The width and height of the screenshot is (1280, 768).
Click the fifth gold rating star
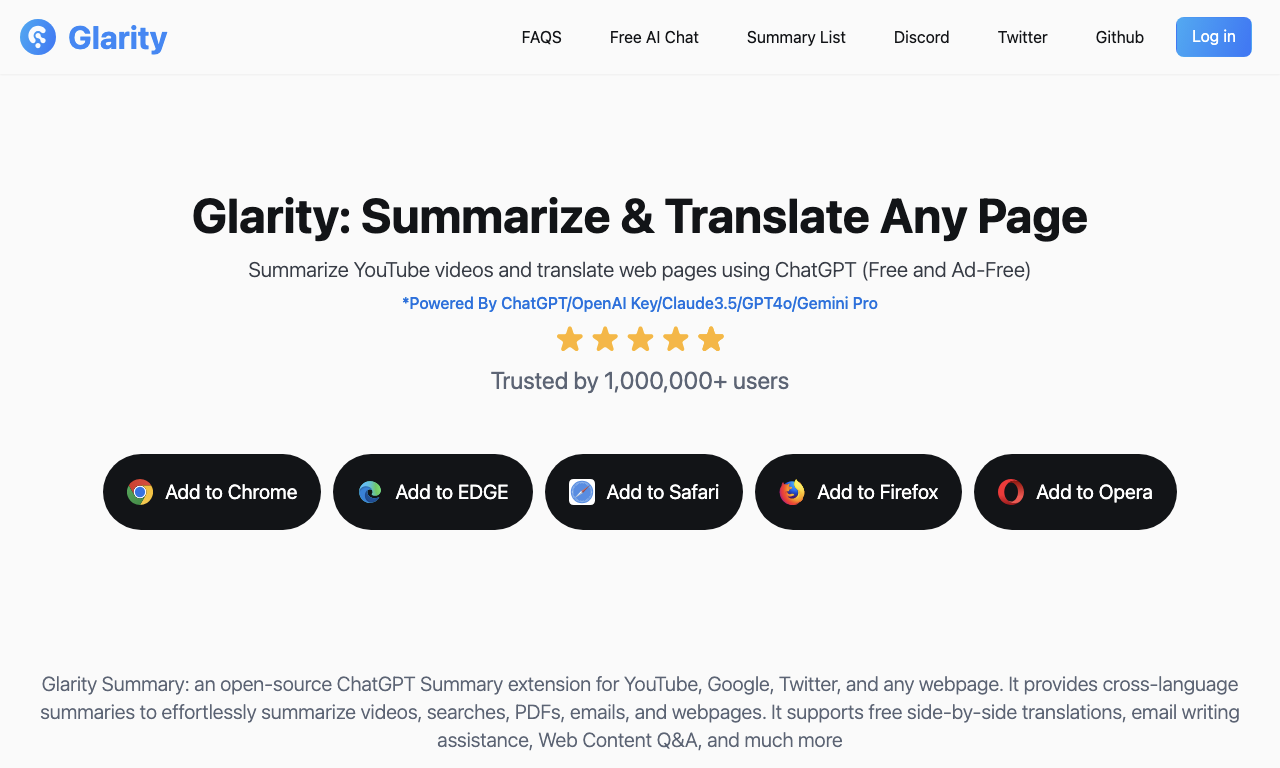pos(711,339)
